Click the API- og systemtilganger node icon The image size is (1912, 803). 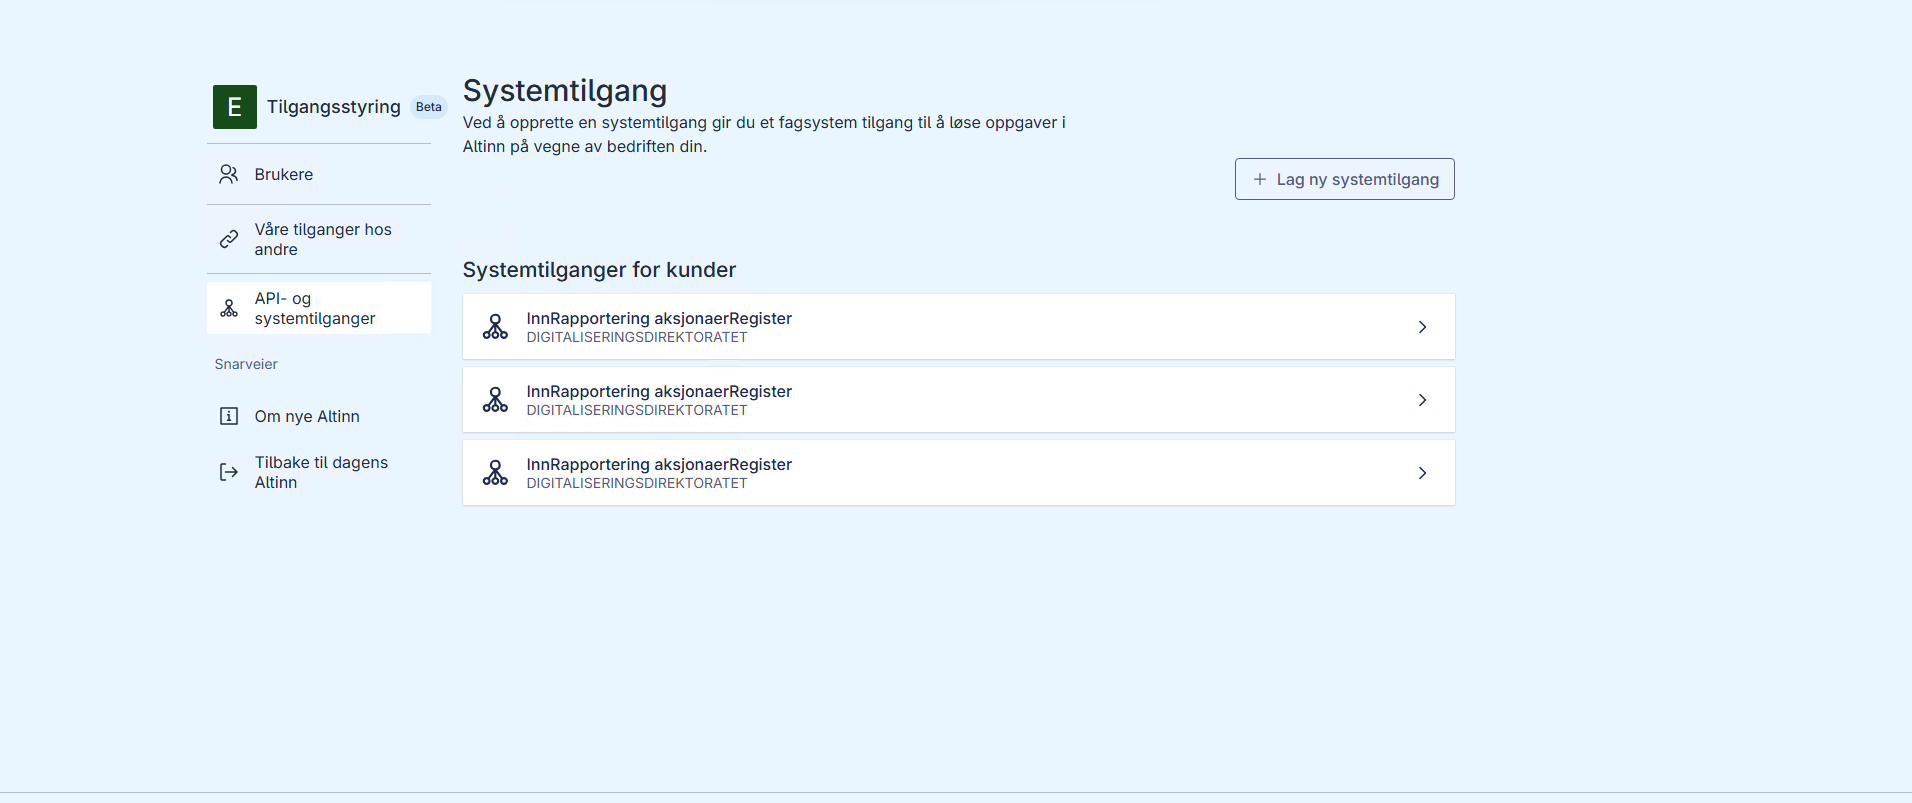pos(229,308)
